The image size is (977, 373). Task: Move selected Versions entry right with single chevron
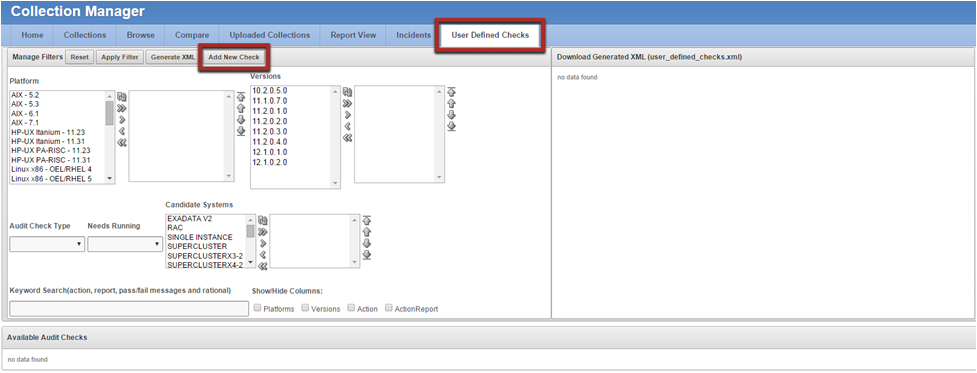click(x=348, y=115)
